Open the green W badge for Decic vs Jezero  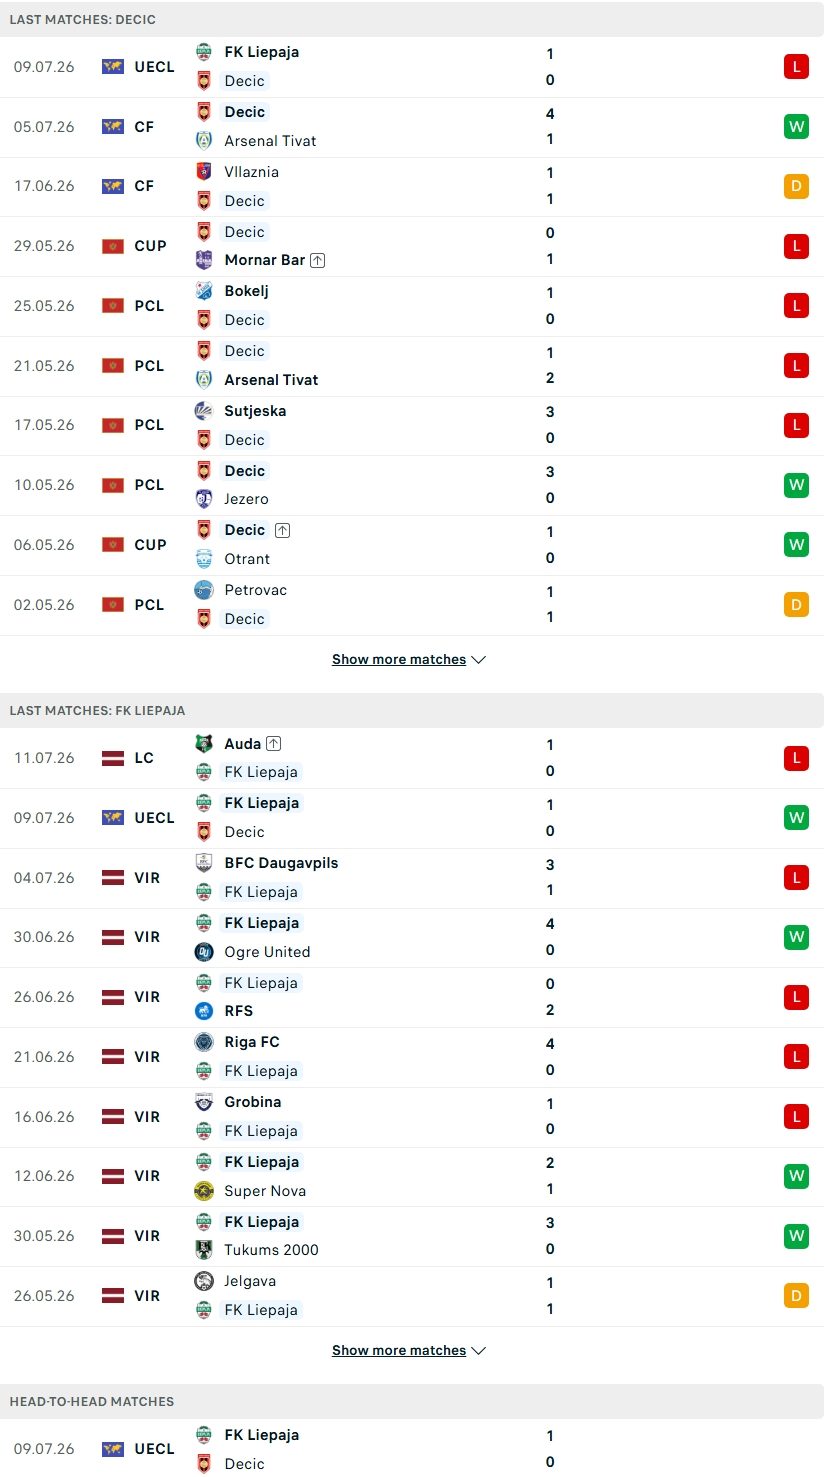796,485
